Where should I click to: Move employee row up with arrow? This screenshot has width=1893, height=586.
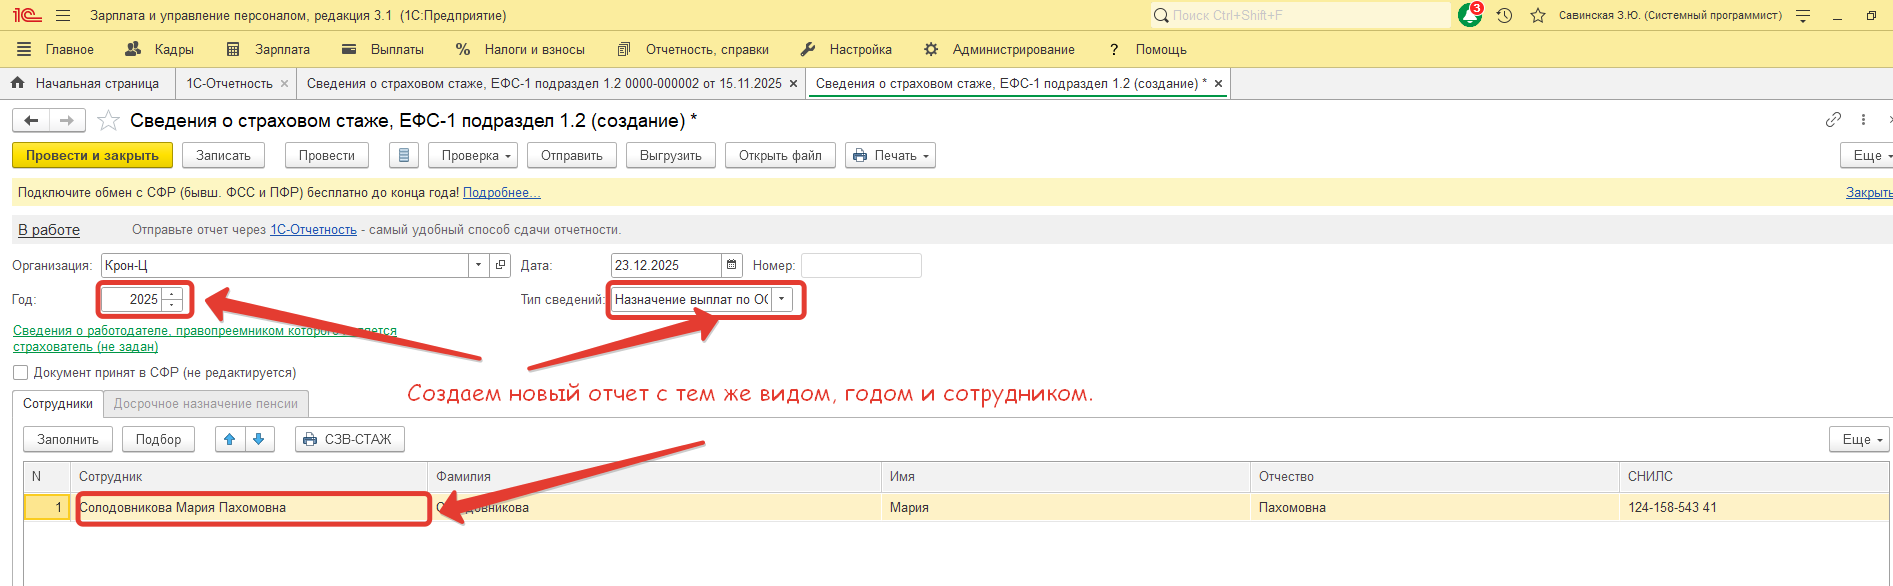[x=230, y=439]
